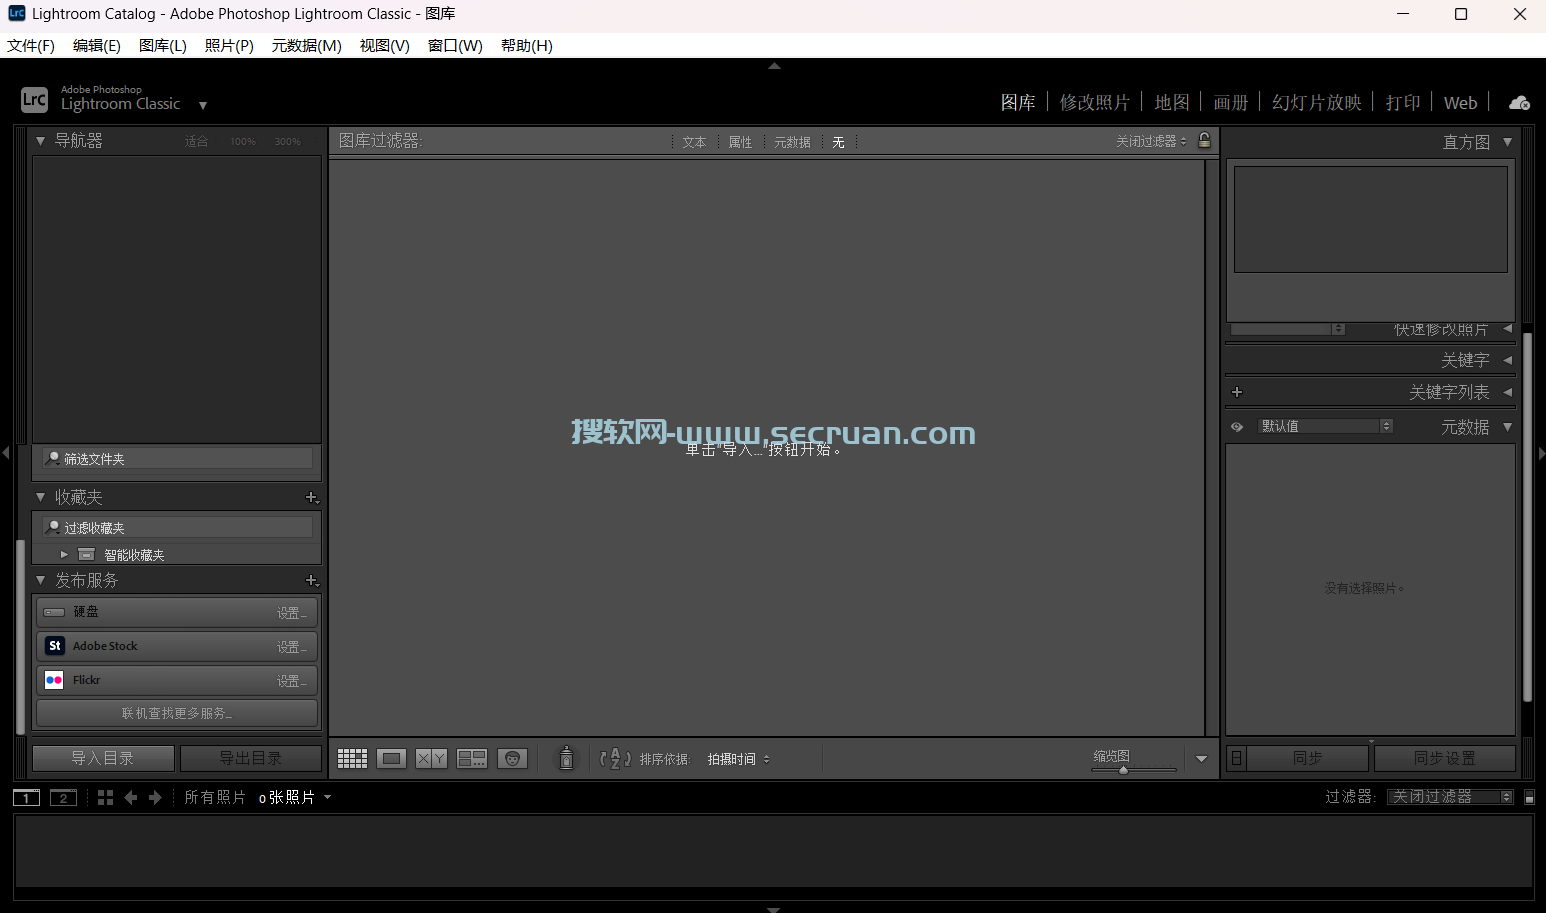The height and width of the screenshot is (913, 1546).
Task: Set navigator zoom to 100%
Action: tap(243, 142)
